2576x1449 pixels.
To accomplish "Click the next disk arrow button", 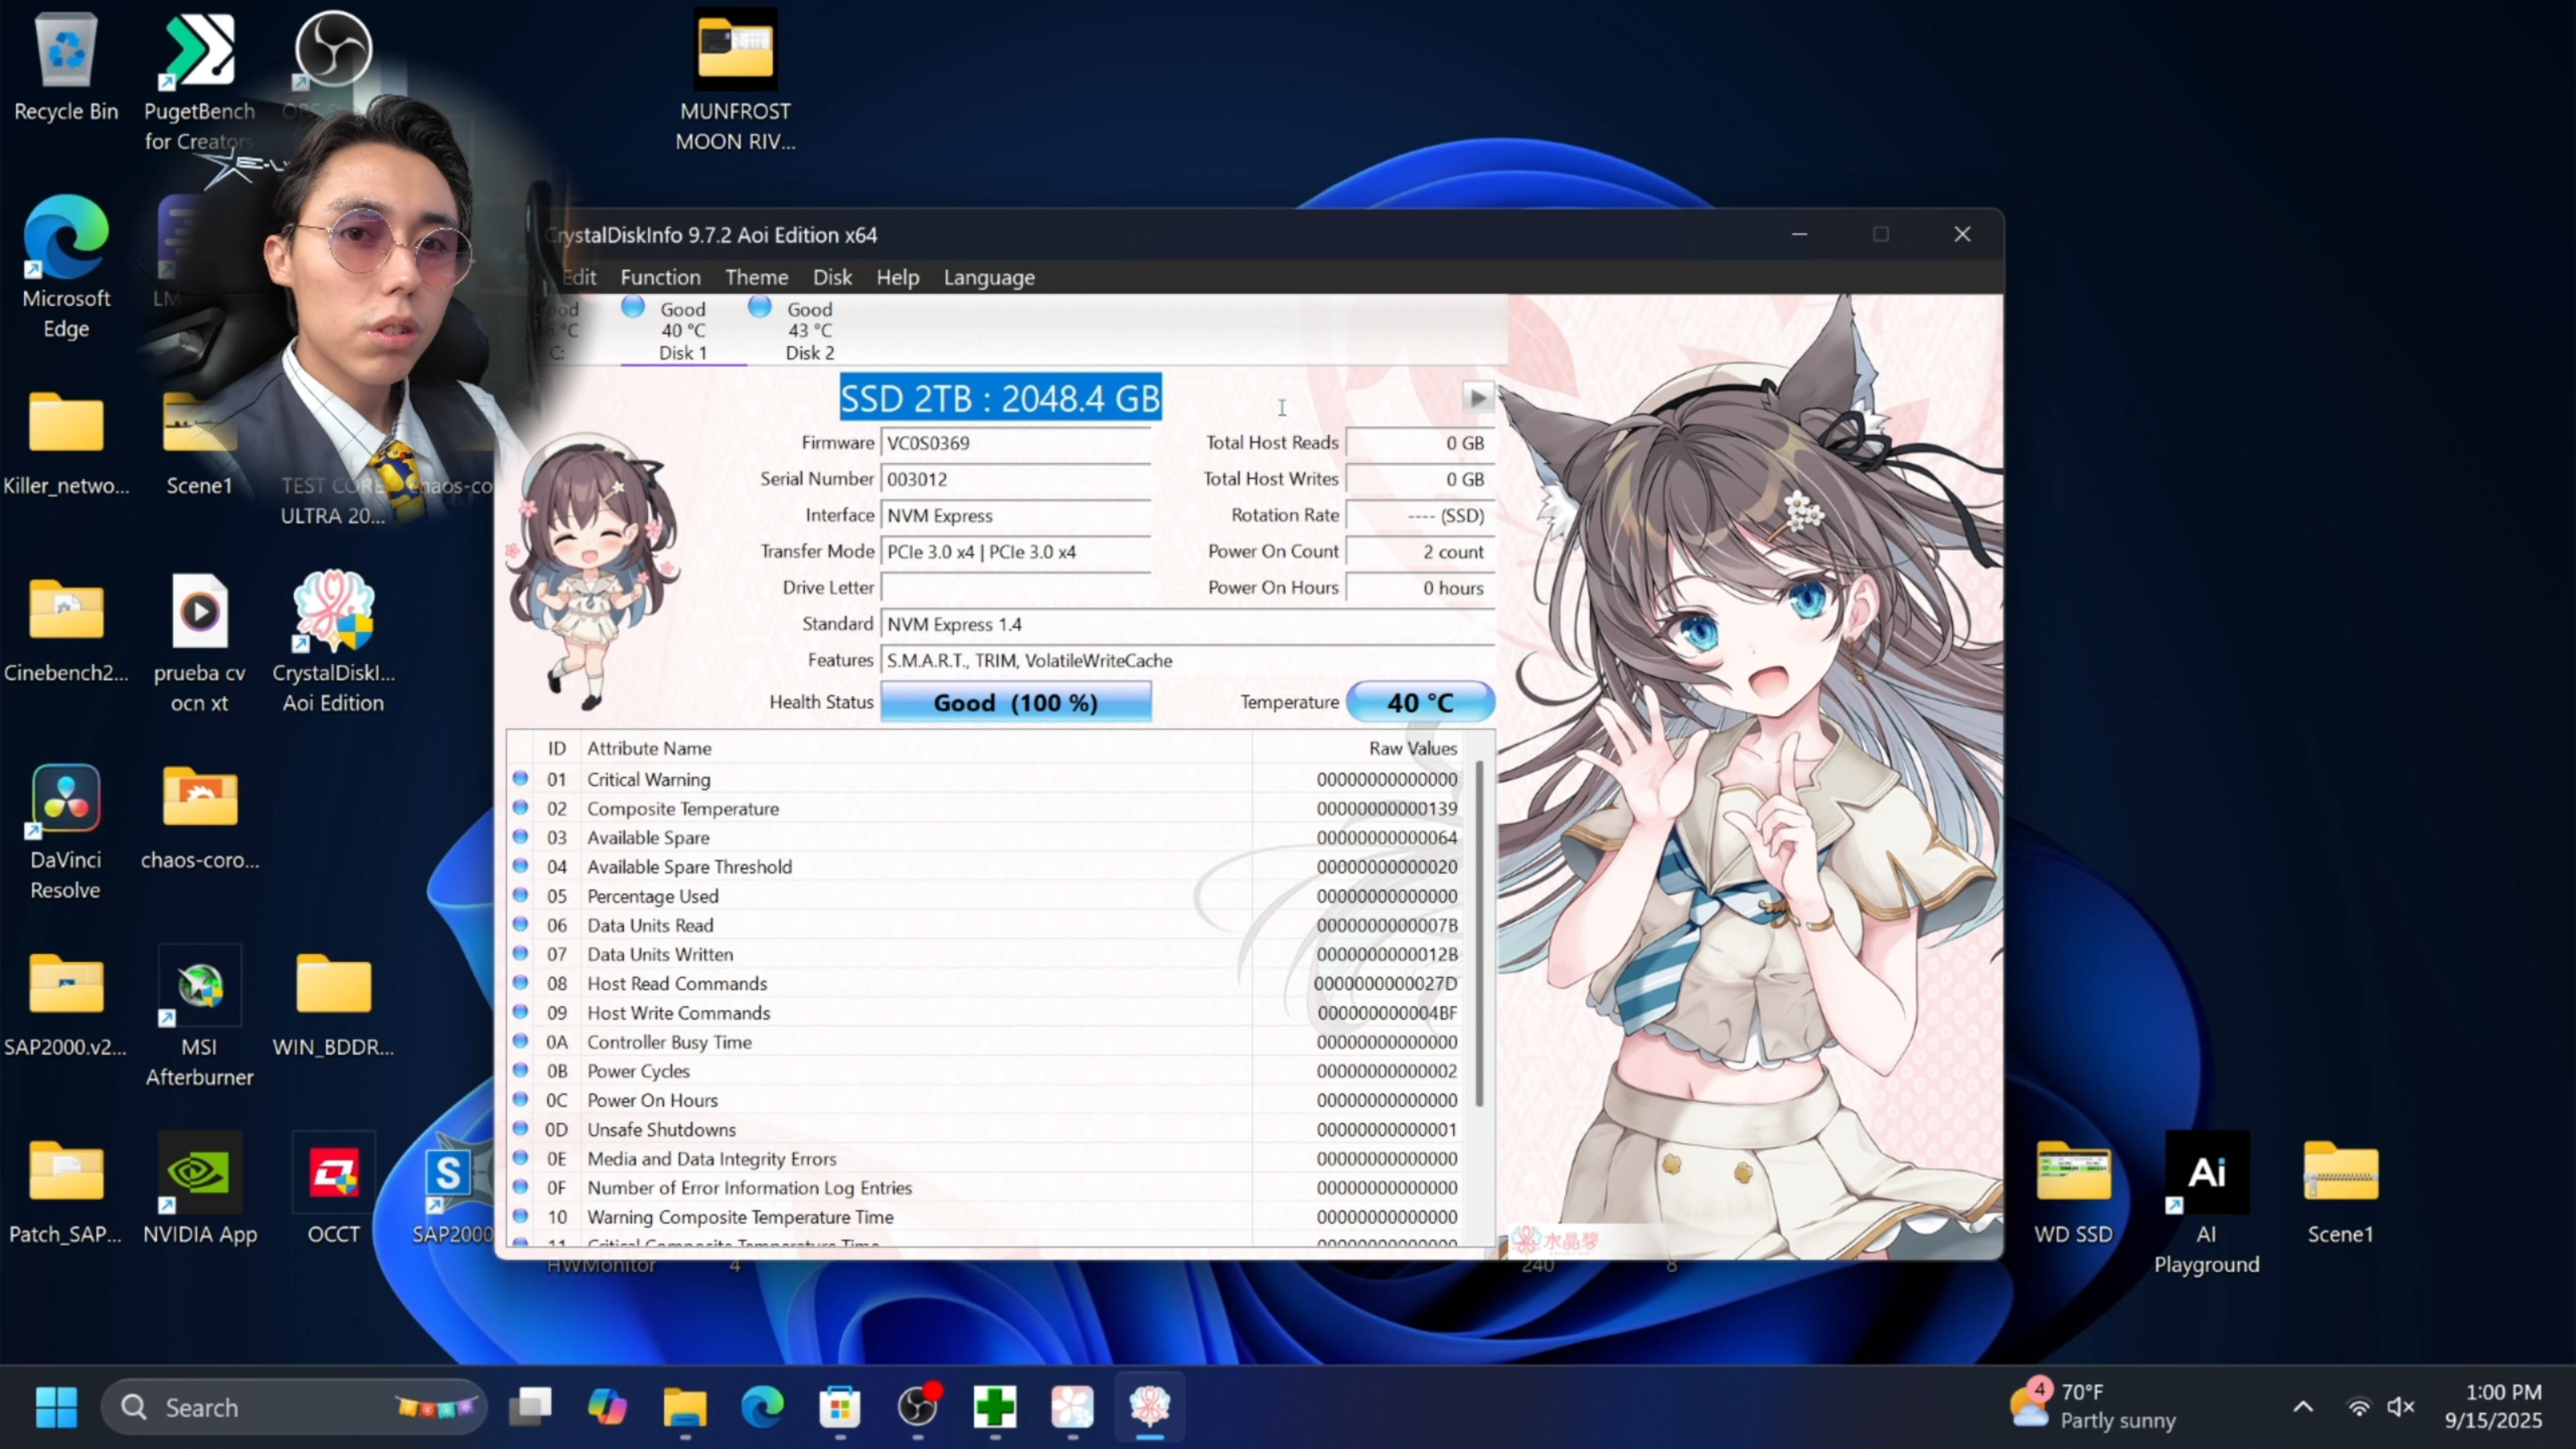I will (x=1478, y=397).
